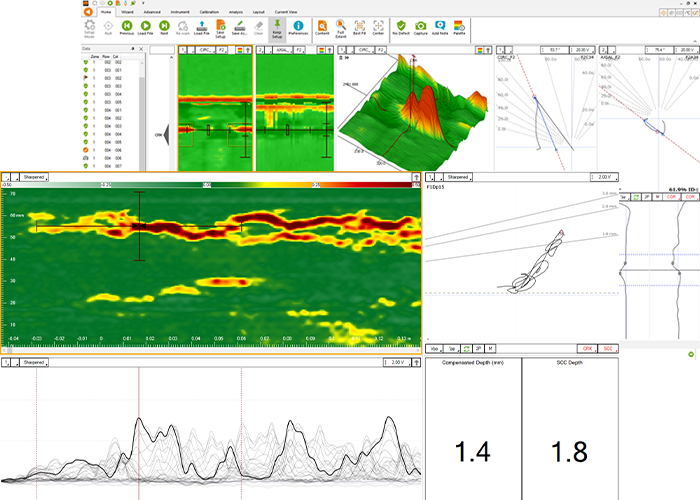
Task: Open Preferences from the toolbar
Action: click(x=298, y=27)
